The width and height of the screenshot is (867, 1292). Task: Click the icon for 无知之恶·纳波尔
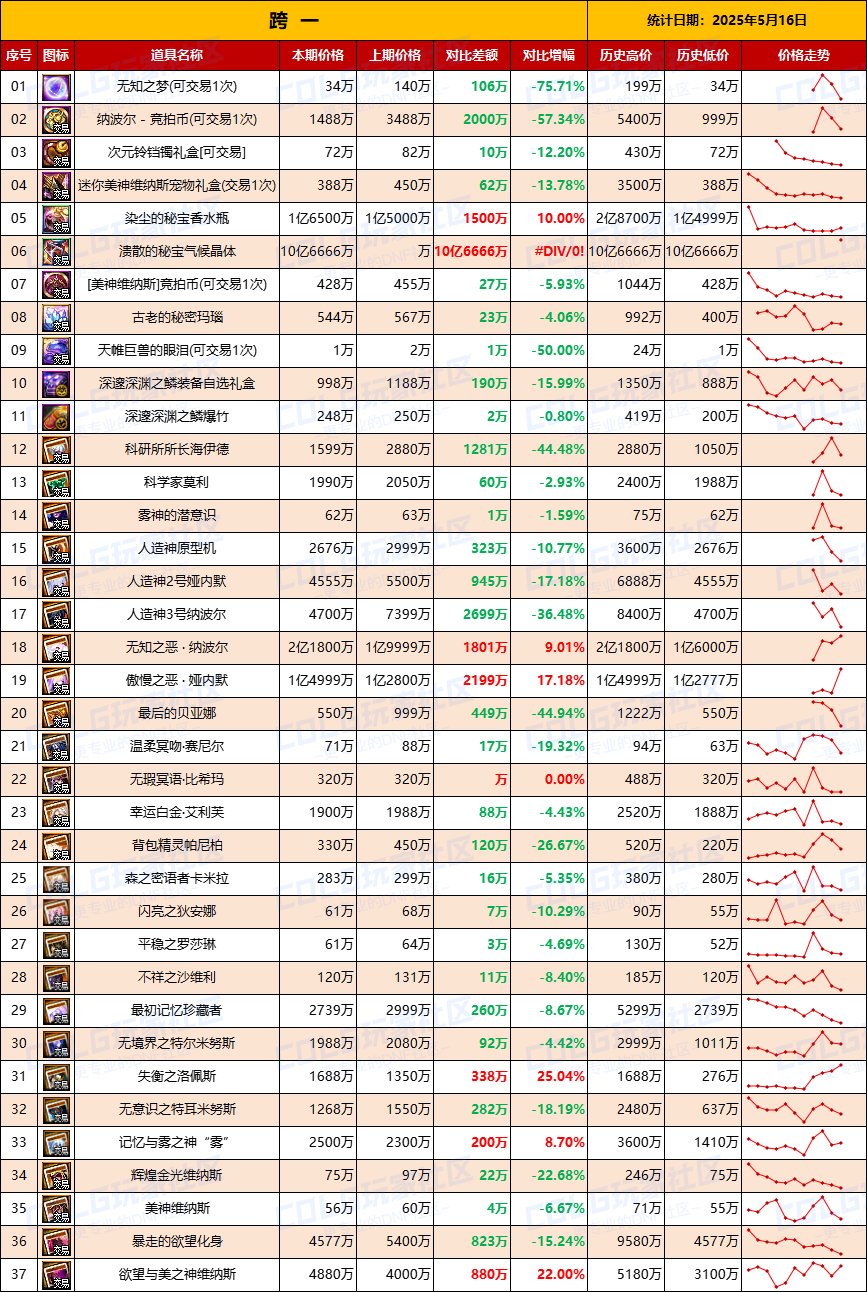tap(56, 648)
